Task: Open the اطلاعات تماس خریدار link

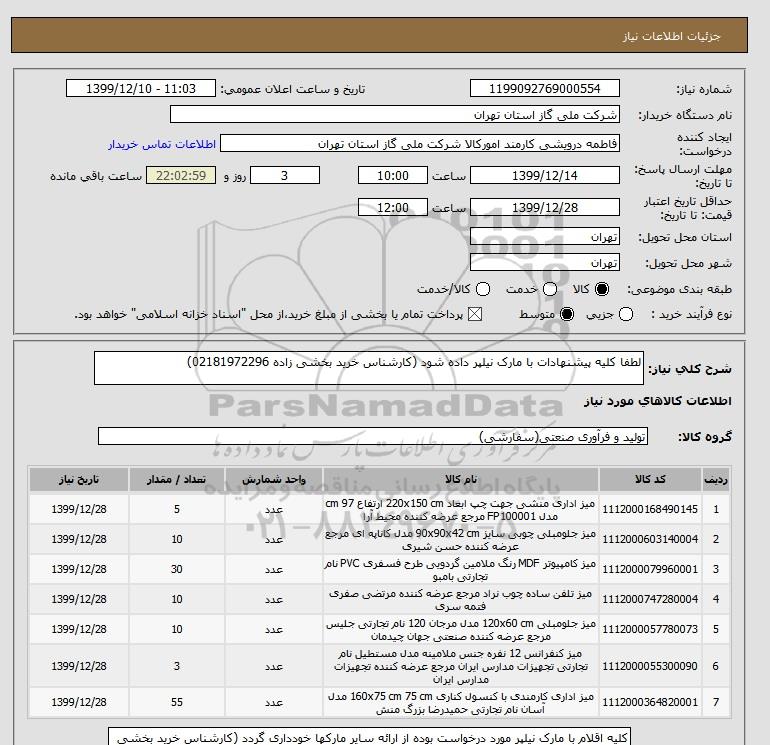Action: 162,144
